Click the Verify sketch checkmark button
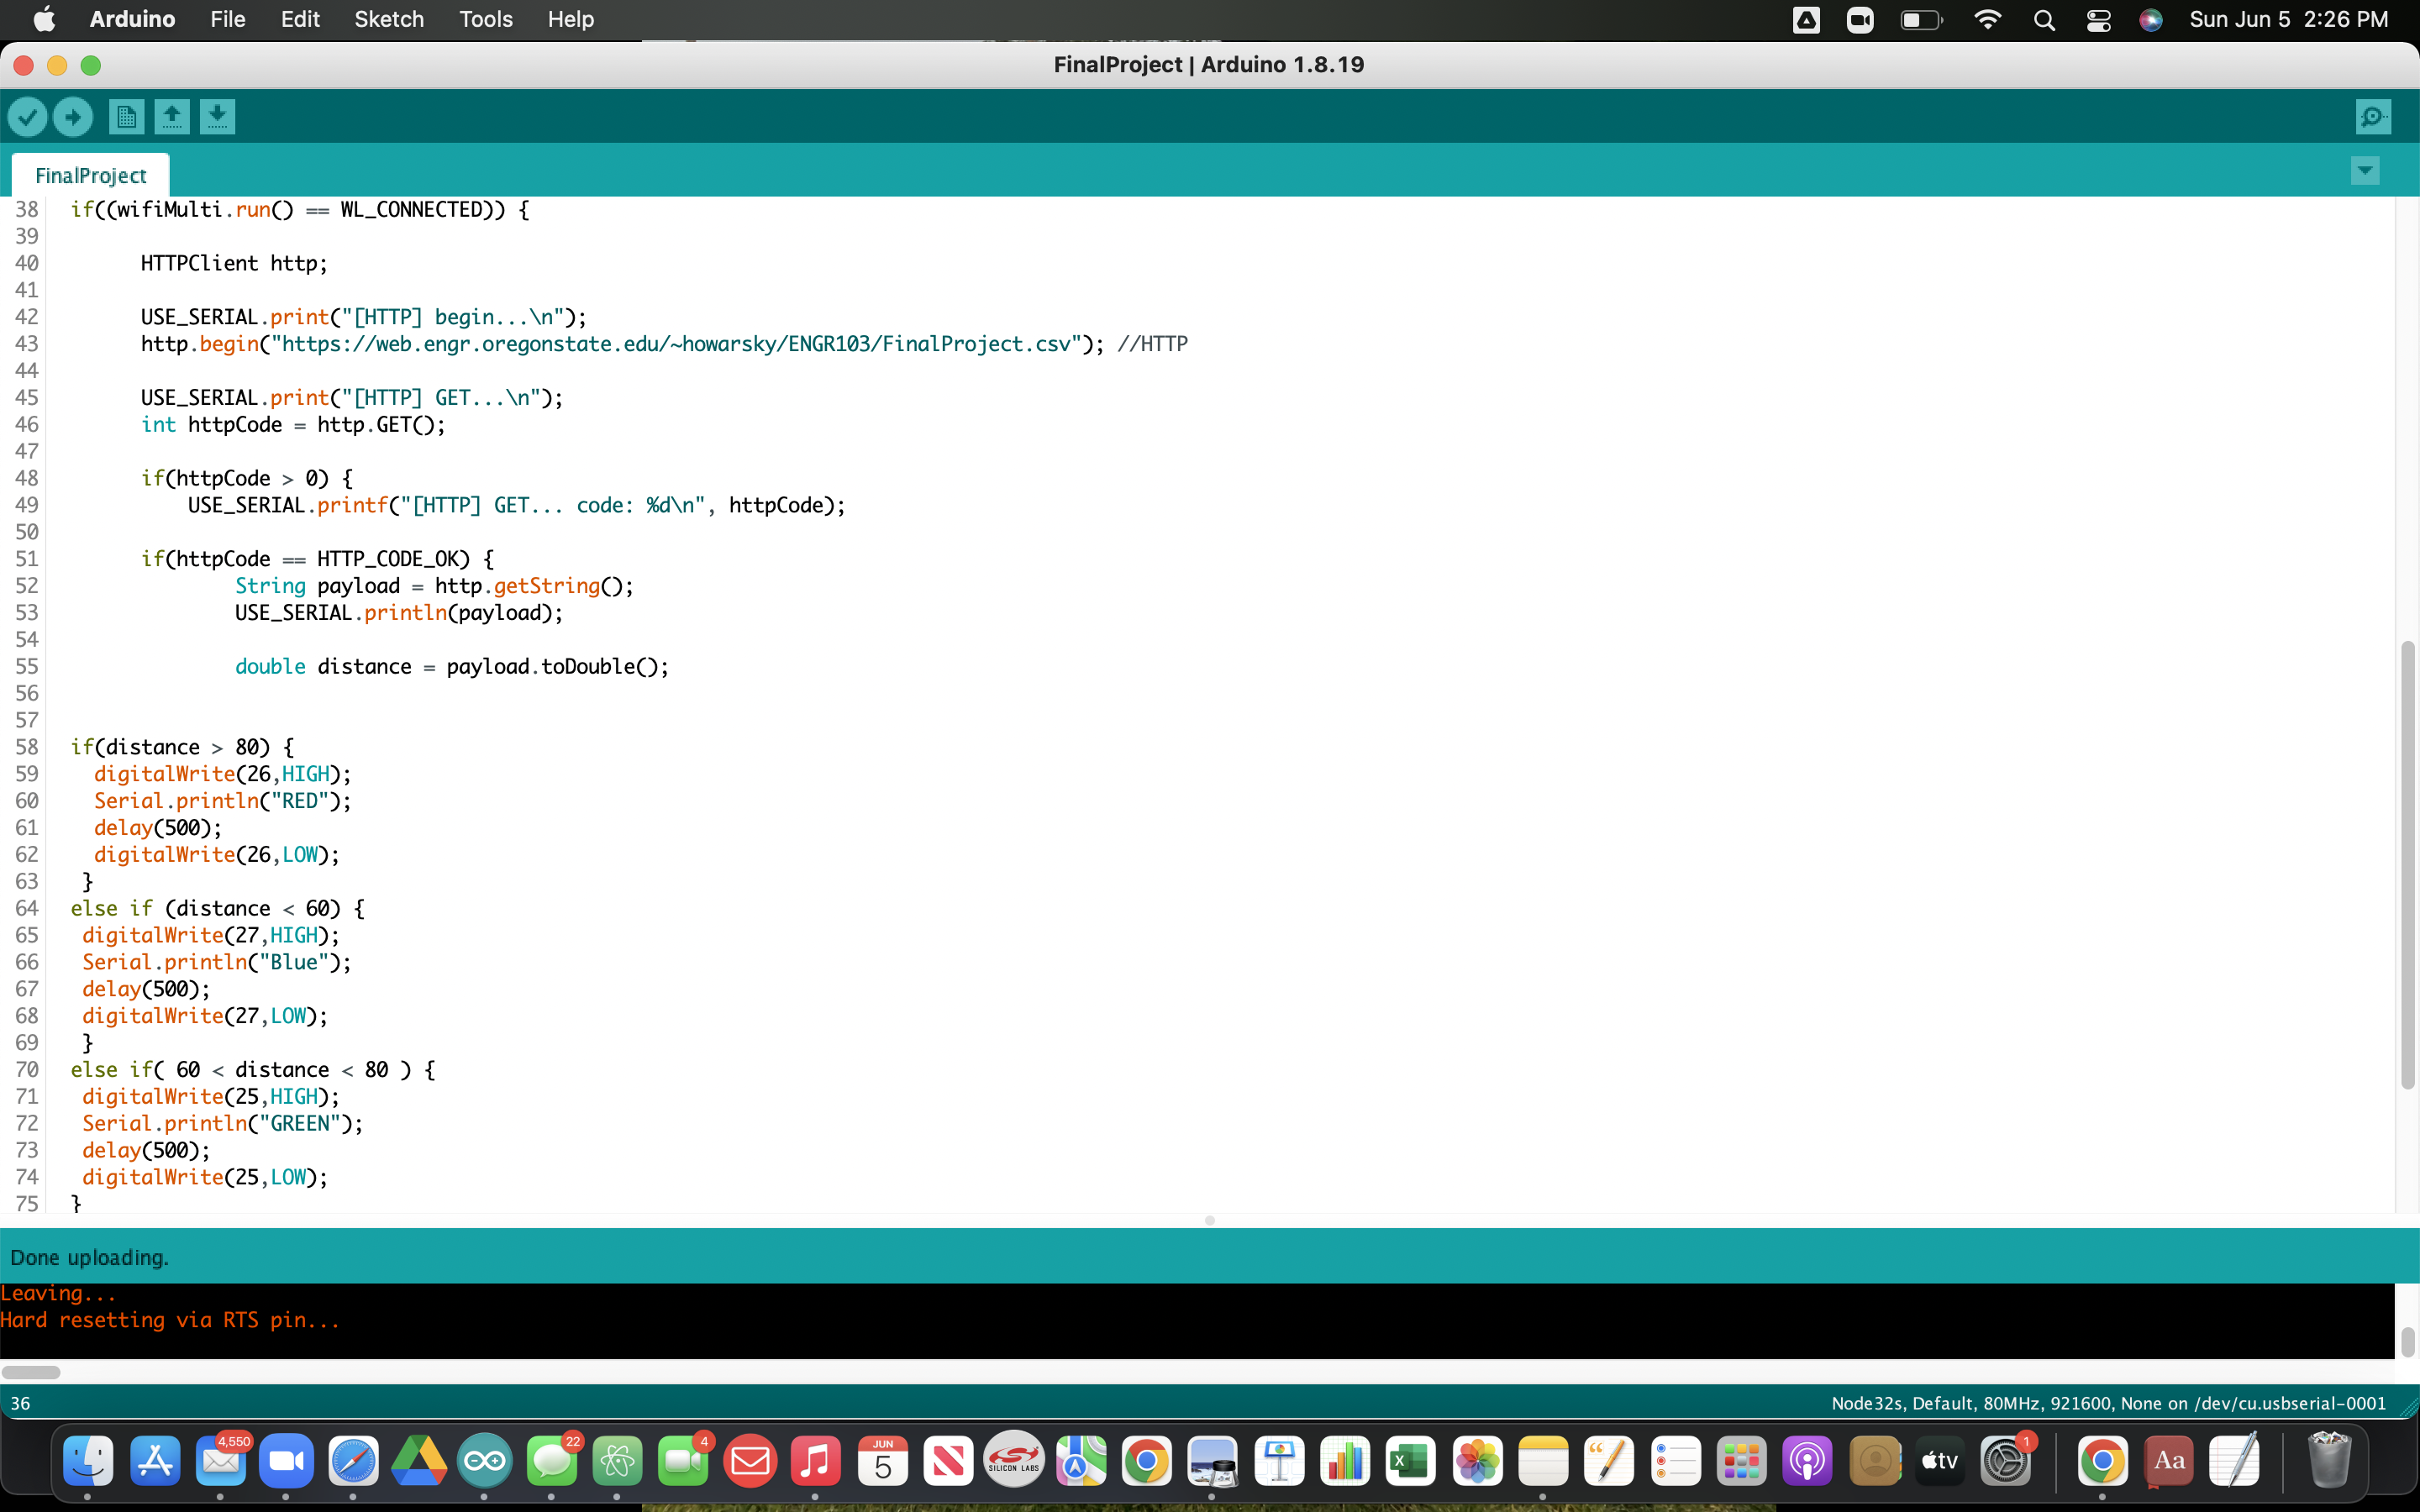 (x=28, y=117)
